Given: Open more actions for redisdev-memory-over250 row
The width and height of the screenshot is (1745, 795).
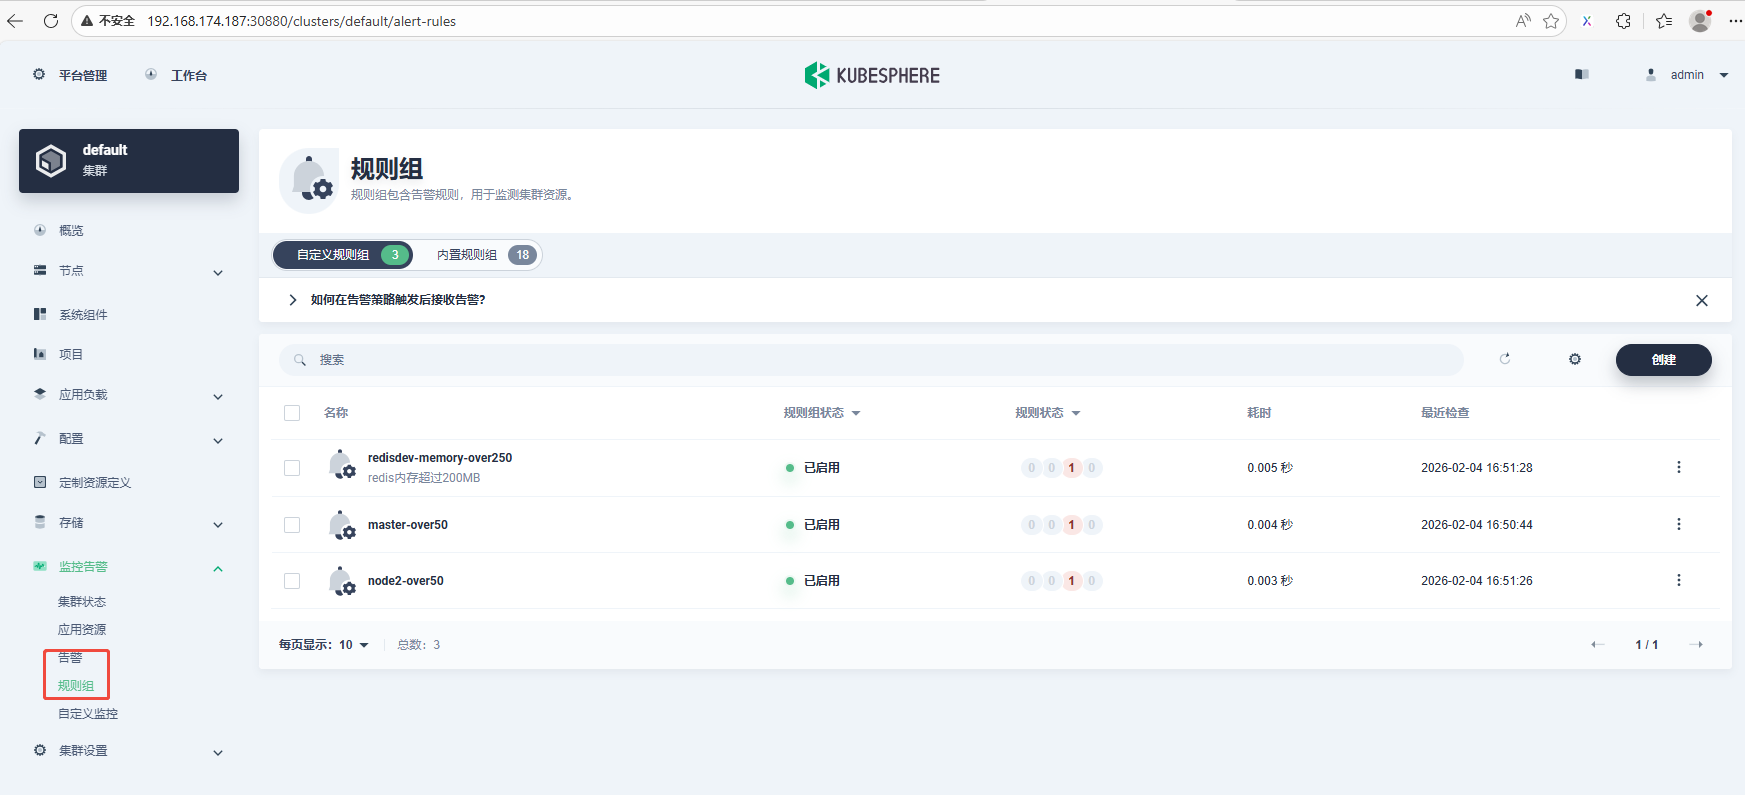Looking at the screenshot, I should point(1678,467).
